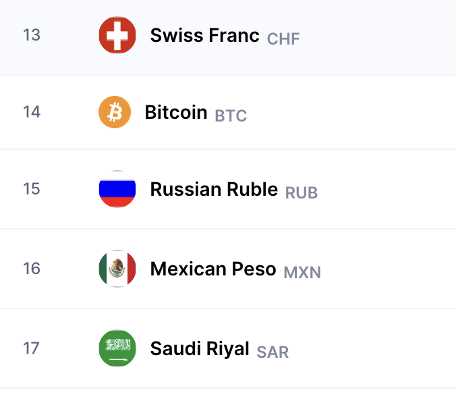Open the Mexican Peso currency page
The width and height of the screenshot is (456, 402).
coord(213,269)
